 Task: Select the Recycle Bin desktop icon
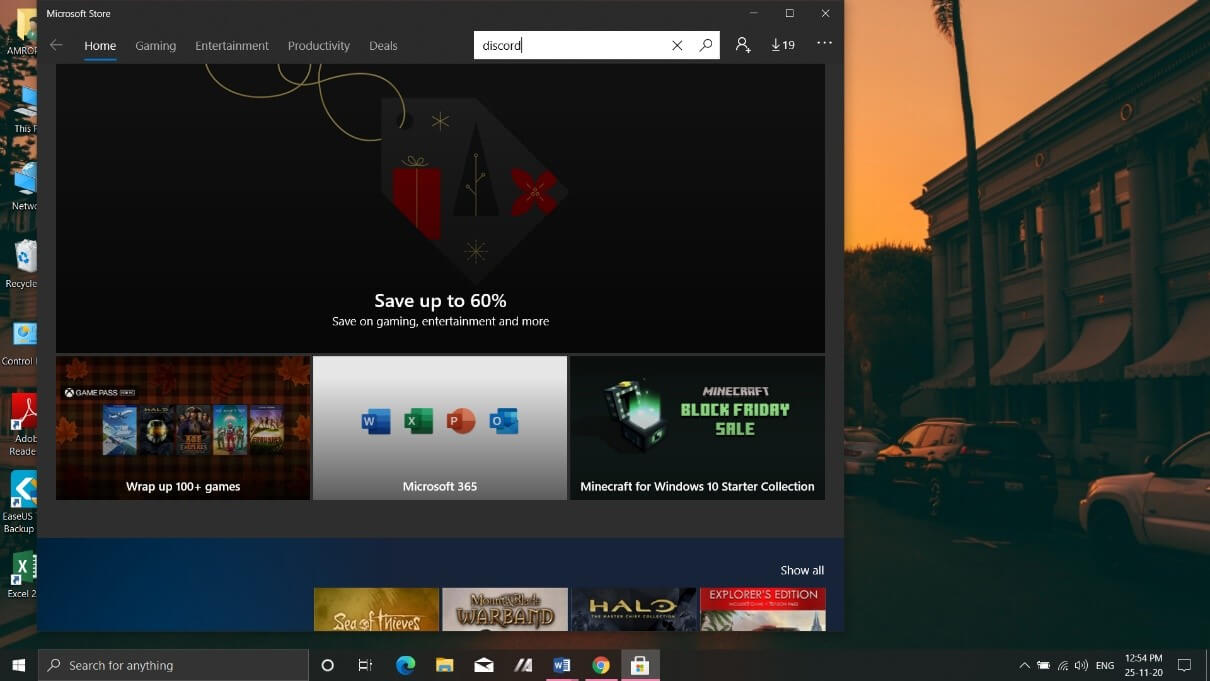click(22, 265)
